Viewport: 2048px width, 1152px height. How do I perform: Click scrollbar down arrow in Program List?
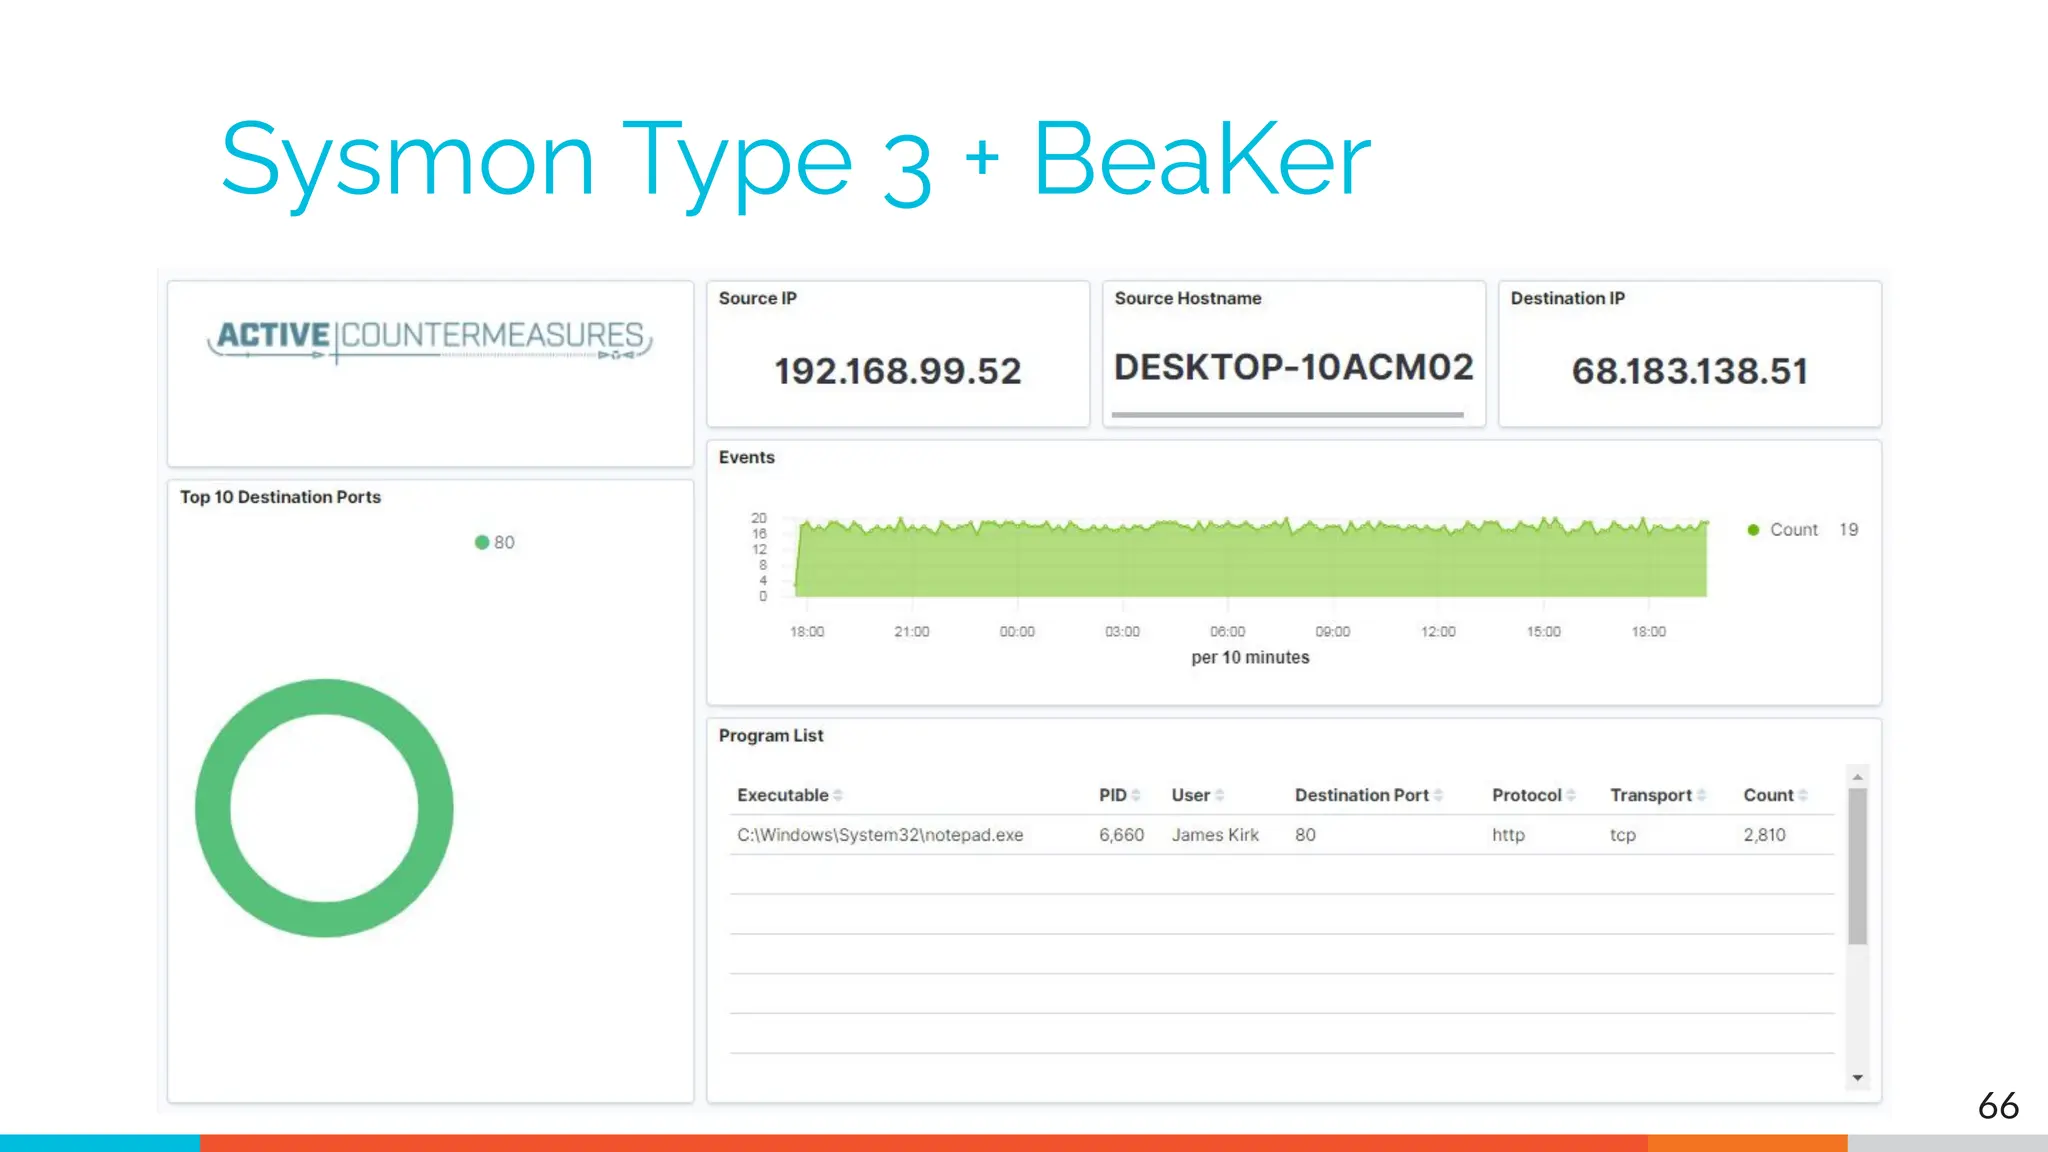click(1858, 1078)
